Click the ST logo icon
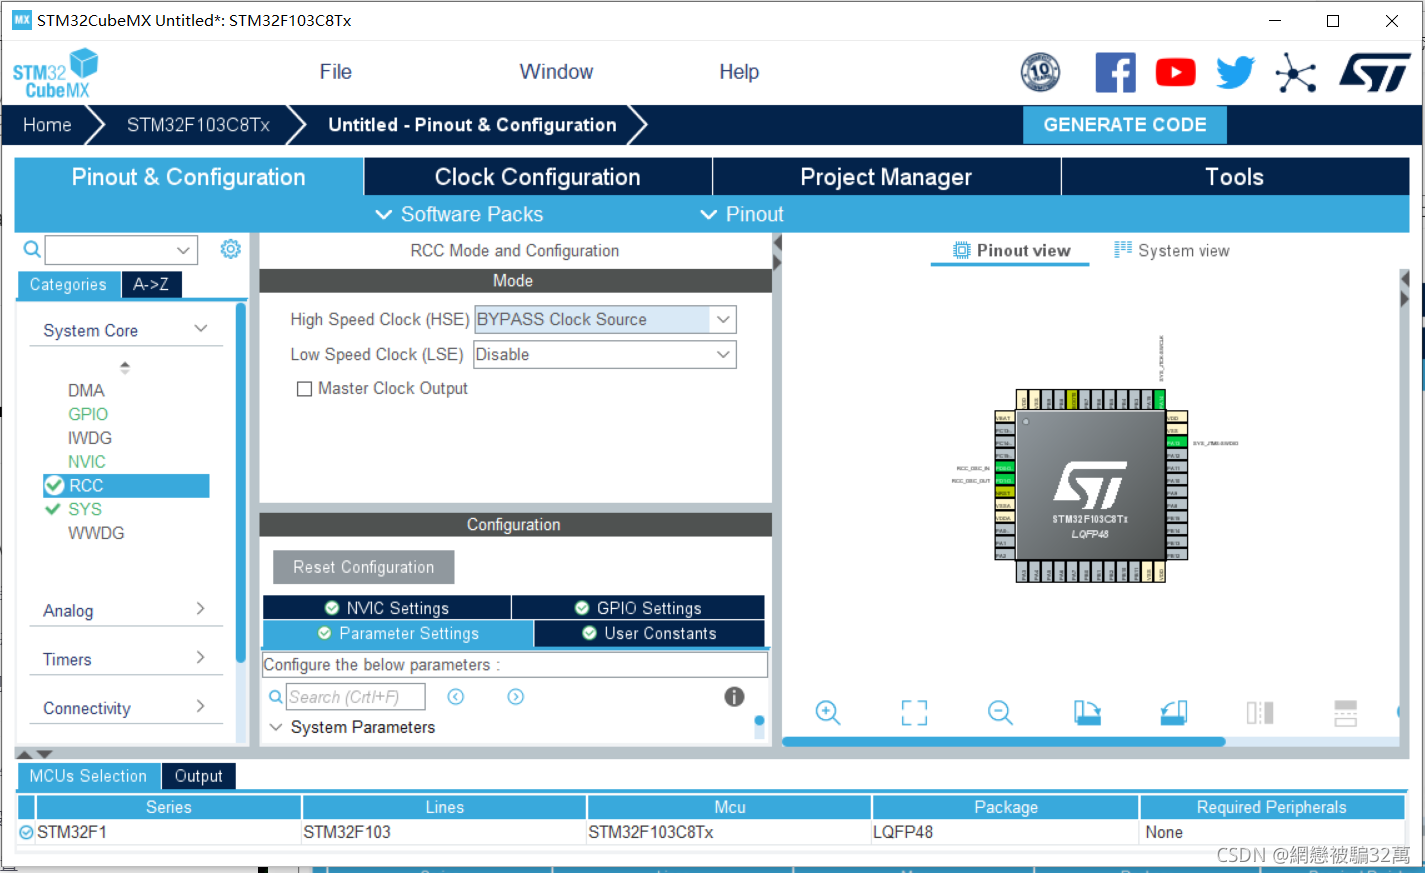Image resolution: width=1425 pixels, height=873 pixels. point(1375,72)
